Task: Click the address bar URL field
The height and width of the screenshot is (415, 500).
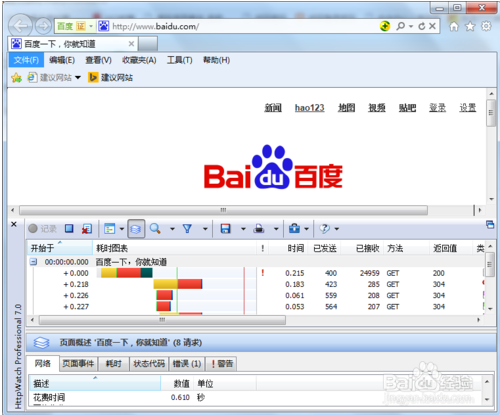Action: [243, 26]
